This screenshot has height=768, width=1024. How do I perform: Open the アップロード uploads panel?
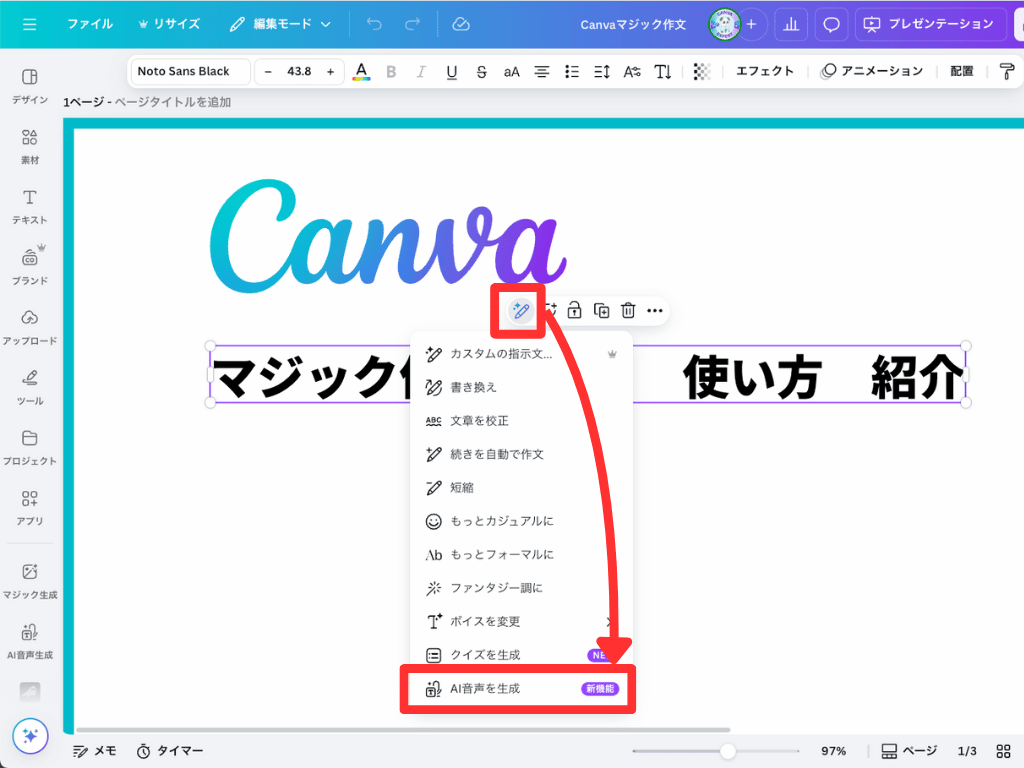pyautogui.click(x=29, y=327)
